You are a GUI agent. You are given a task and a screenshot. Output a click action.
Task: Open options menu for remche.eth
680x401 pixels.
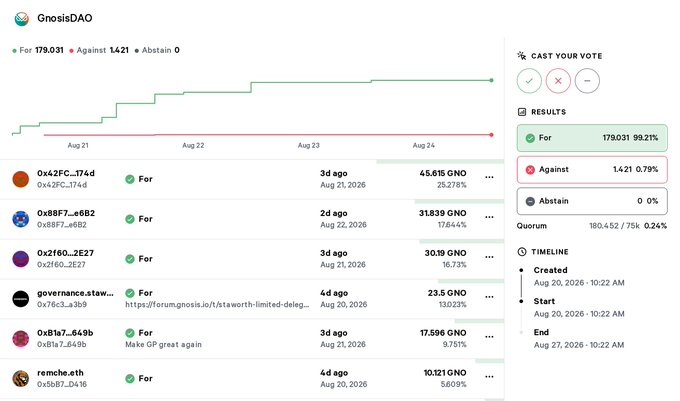coord(489,377)
